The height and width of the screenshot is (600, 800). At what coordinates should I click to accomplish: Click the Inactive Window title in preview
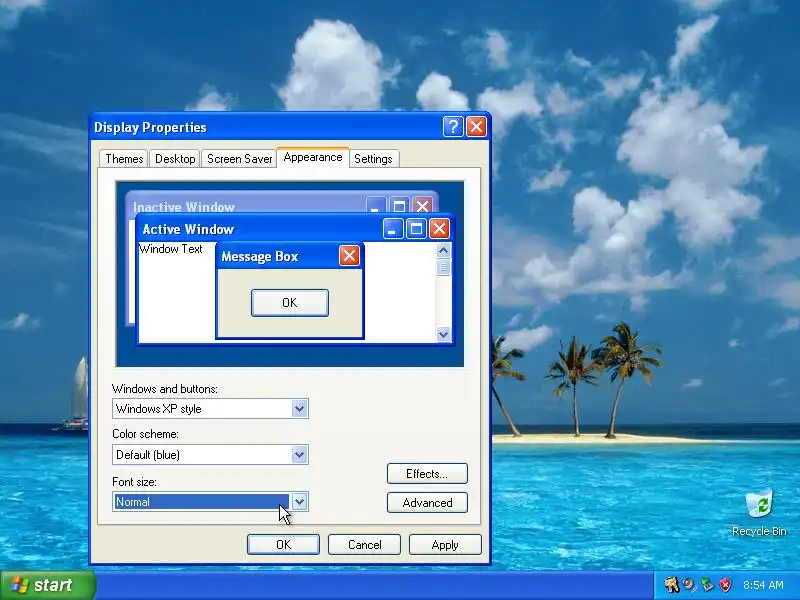[184, 207]
